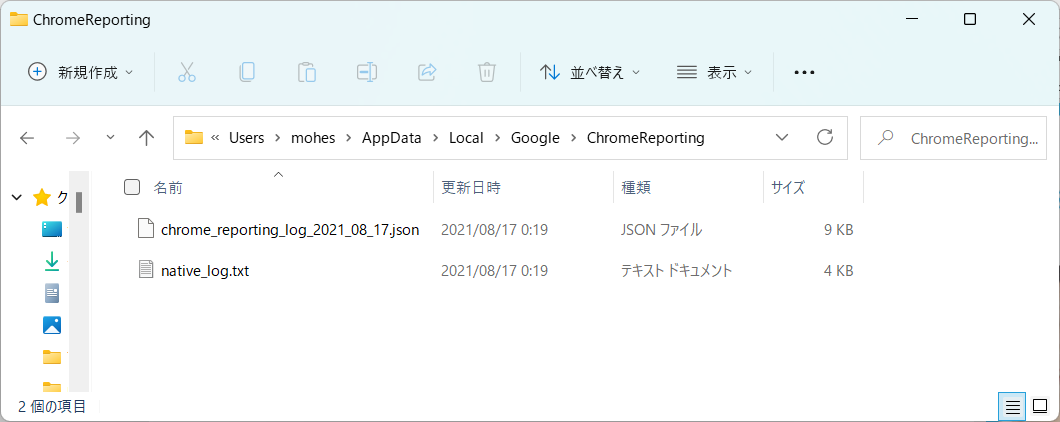The width and height of the screenshot is (1060, 422).
Task: Collapse the Quick access tree chevron
Action: (17, 197)
